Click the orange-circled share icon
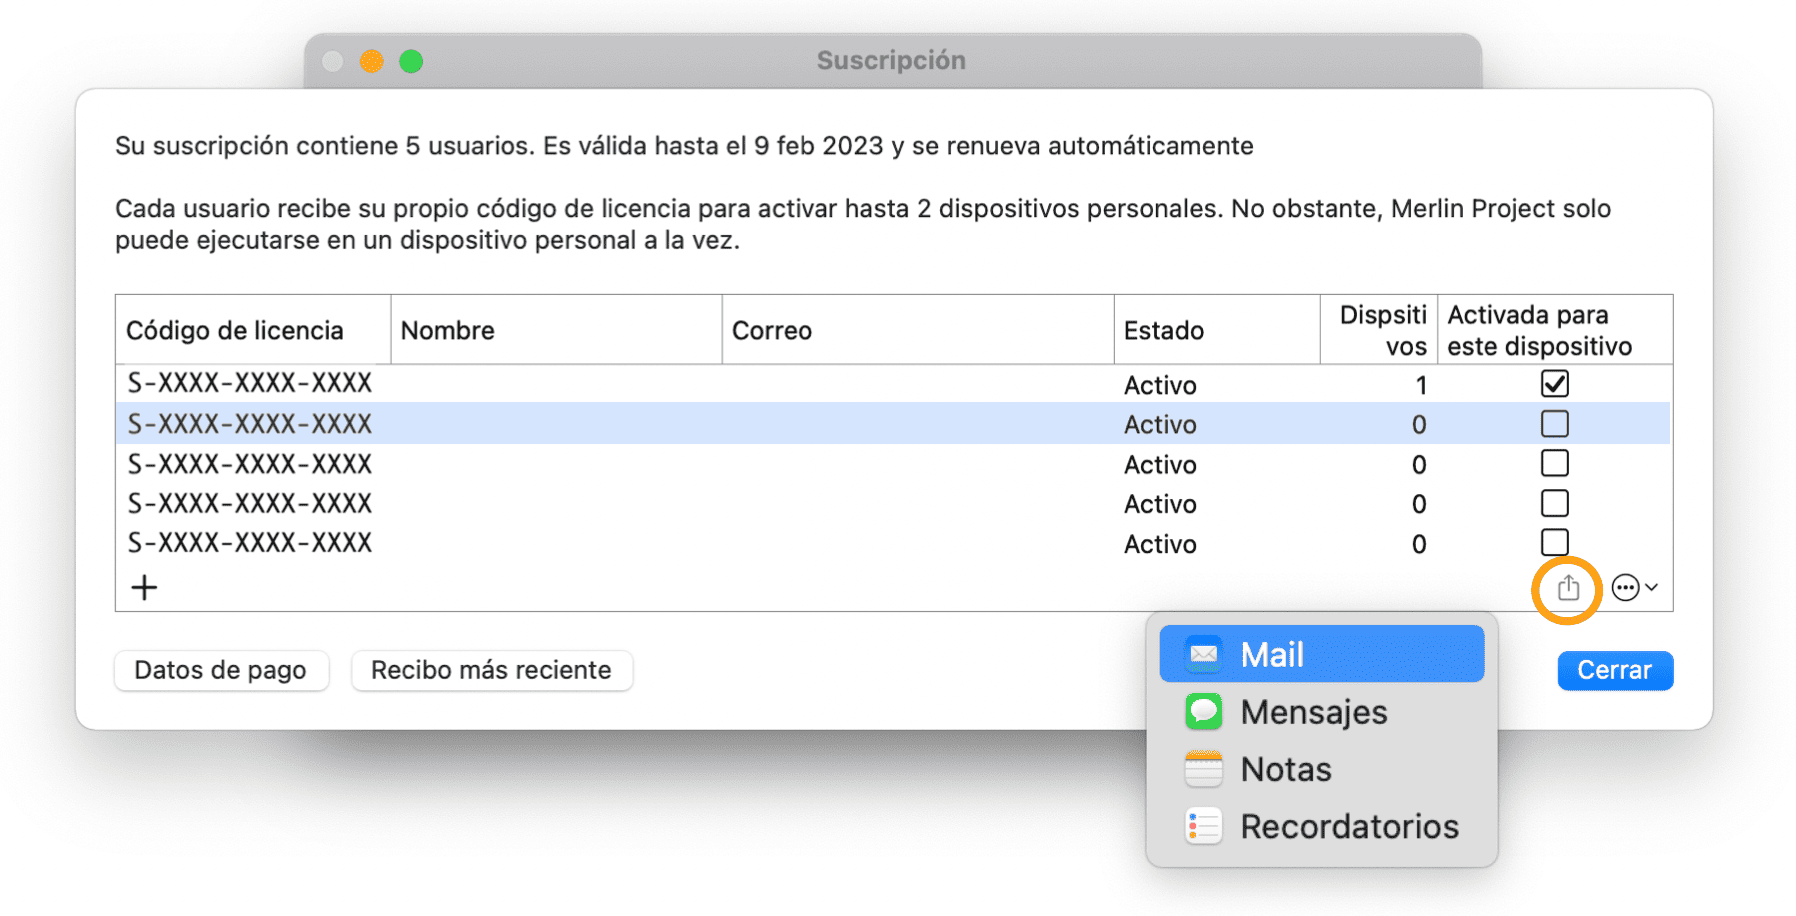 [1568, 589]
